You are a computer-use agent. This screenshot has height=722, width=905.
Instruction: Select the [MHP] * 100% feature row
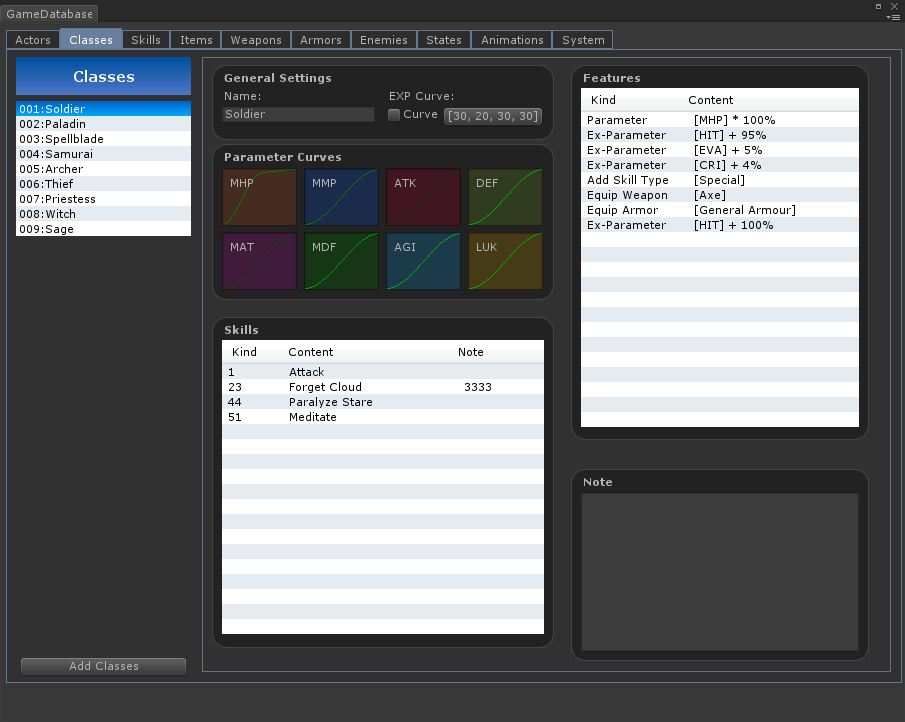(720, 119)
